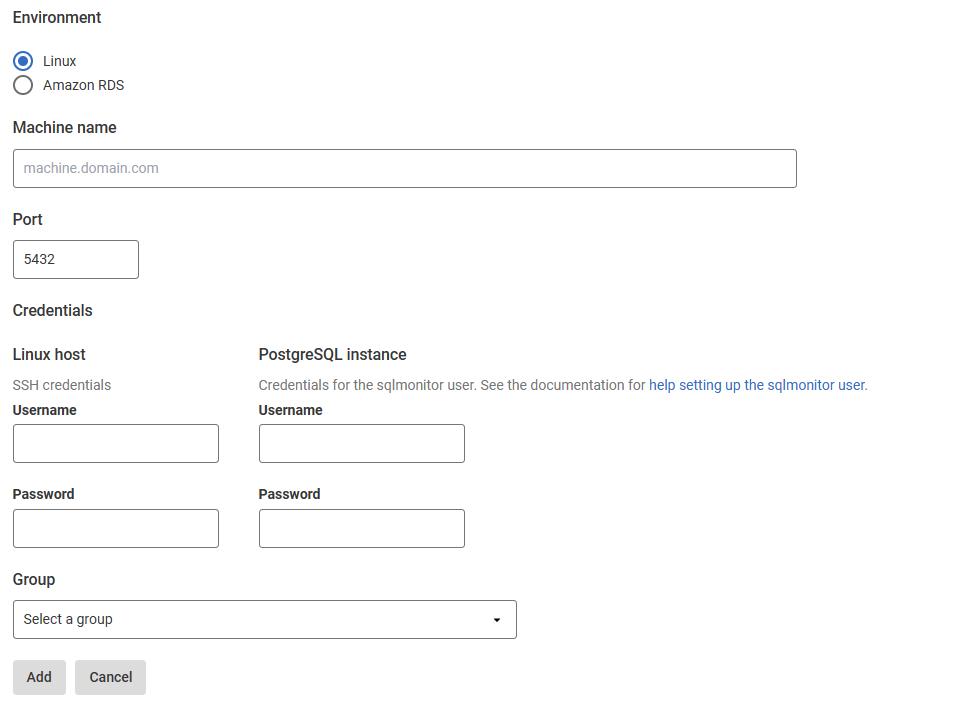Choose the Amazon RDS radio button
This screenshot has width=974, height=702.
pos(23,85)
